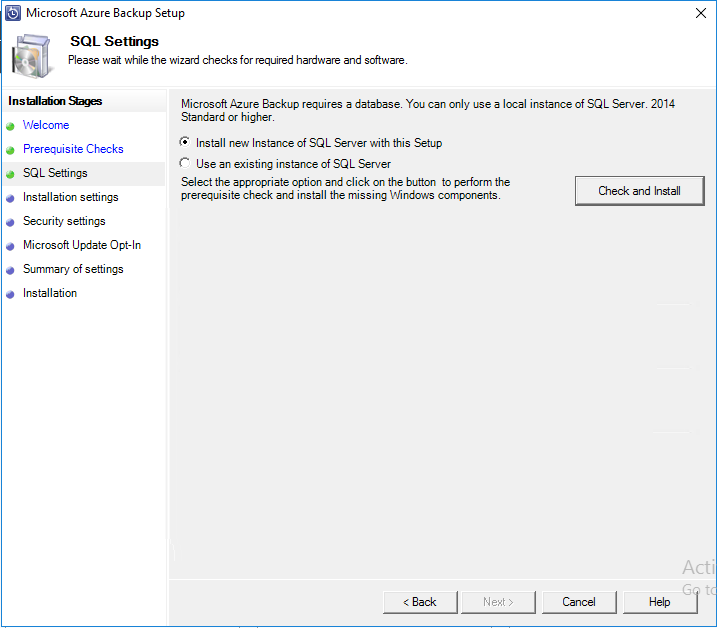The height and width of the screenshot is (628, 717).
Task: Click the bullet beside Security settings
Action: (10, 222)
